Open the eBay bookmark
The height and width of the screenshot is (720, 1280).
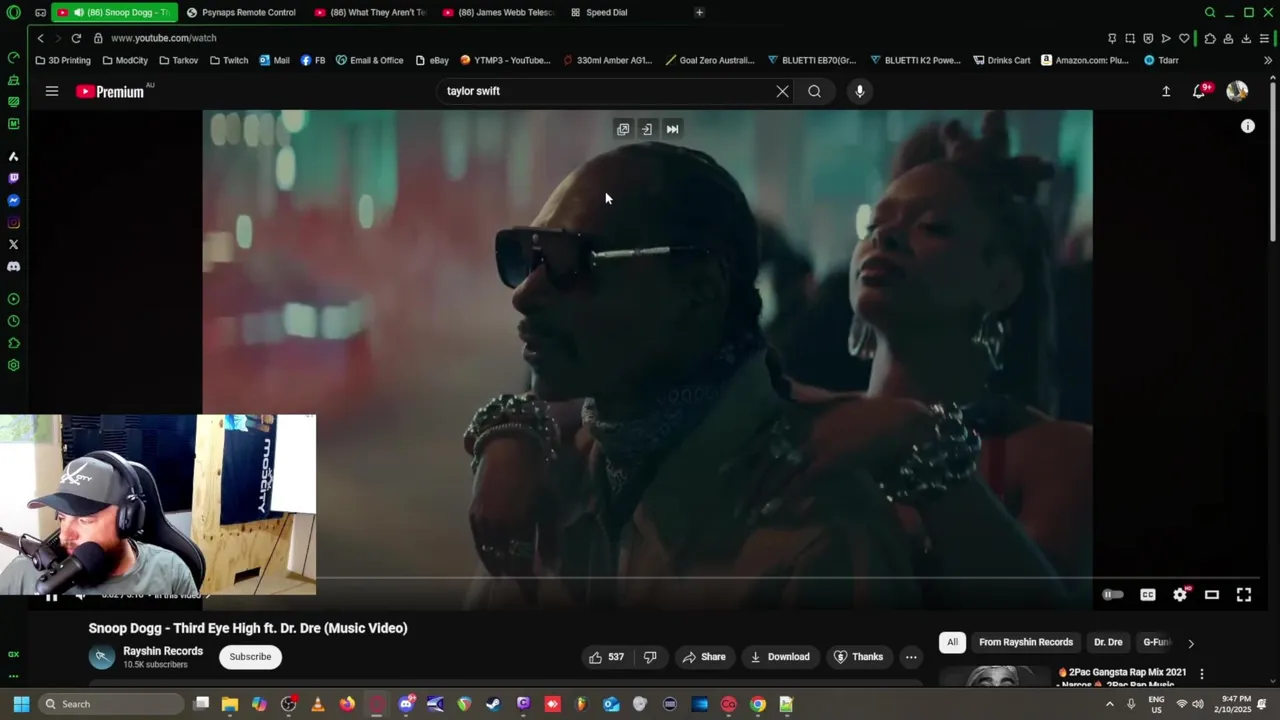coord(432,60)
